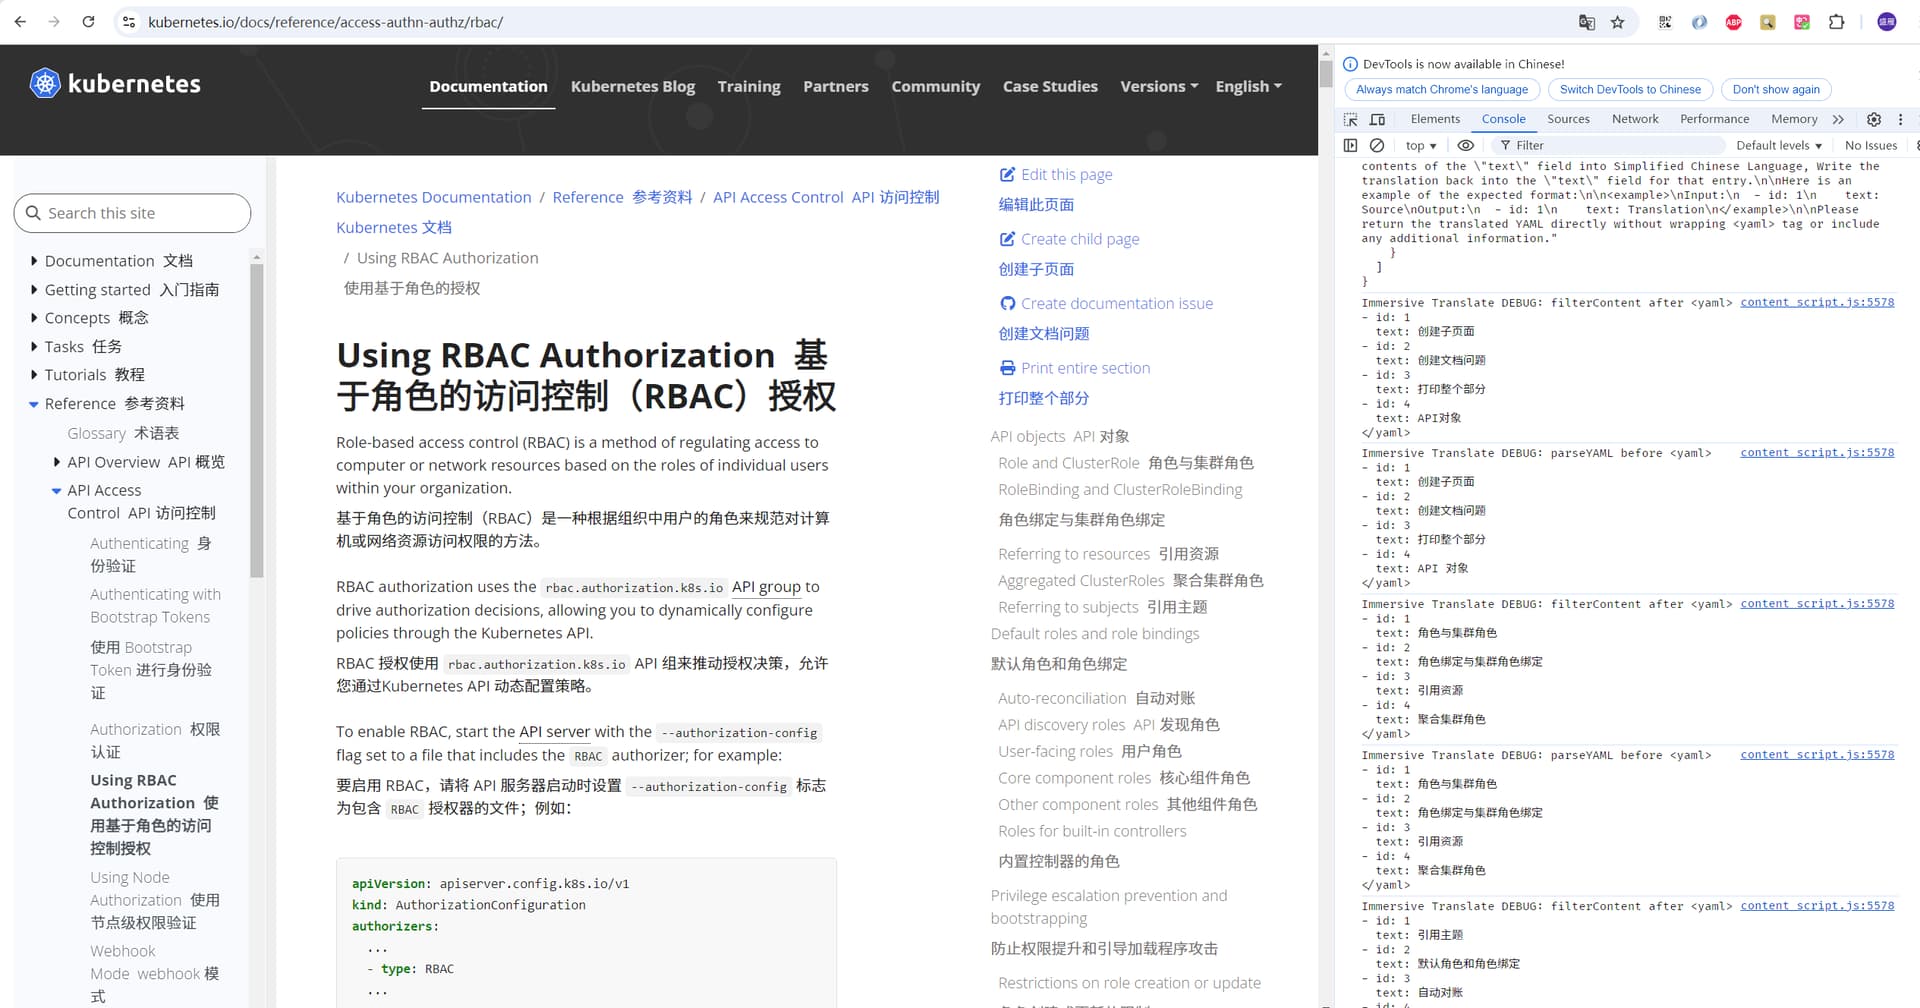
Task: Click the GitHub icon beside Create documentation issue
Action: tap(1007, 303)
